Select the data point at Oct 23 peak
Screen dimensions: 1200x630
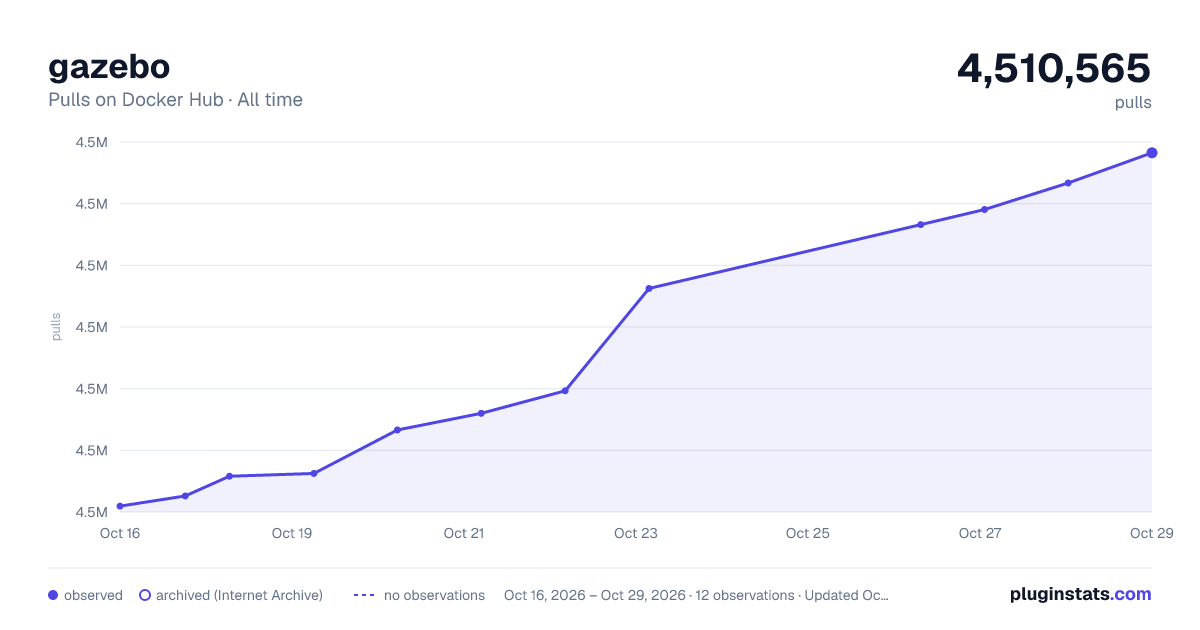click(x=649, y=289)
